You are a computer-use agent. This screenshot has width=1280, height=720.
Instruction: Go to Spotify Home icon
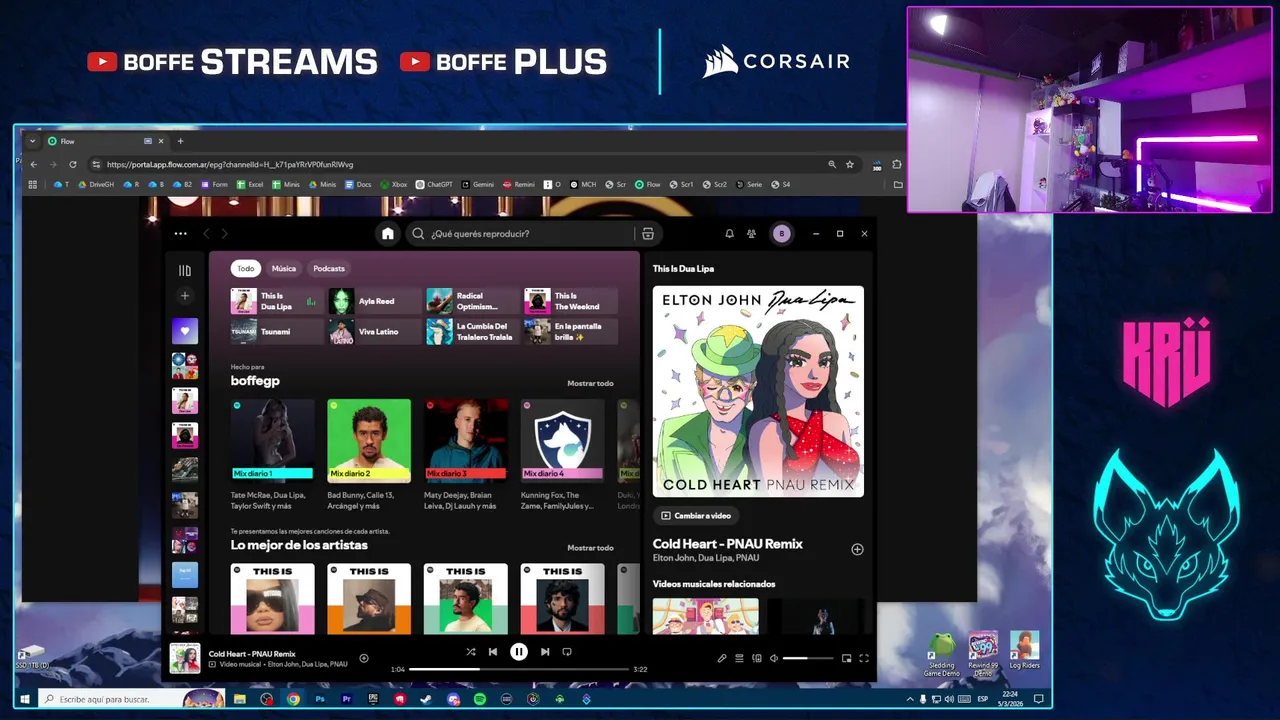[x=388, y=233]
